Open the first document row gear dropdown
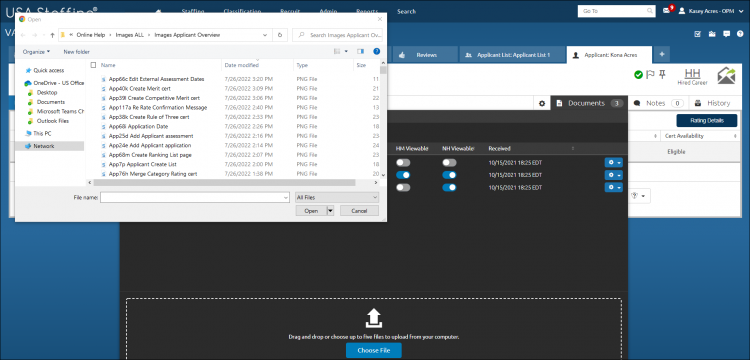The image size is (750, 360). tap(614, 163)
